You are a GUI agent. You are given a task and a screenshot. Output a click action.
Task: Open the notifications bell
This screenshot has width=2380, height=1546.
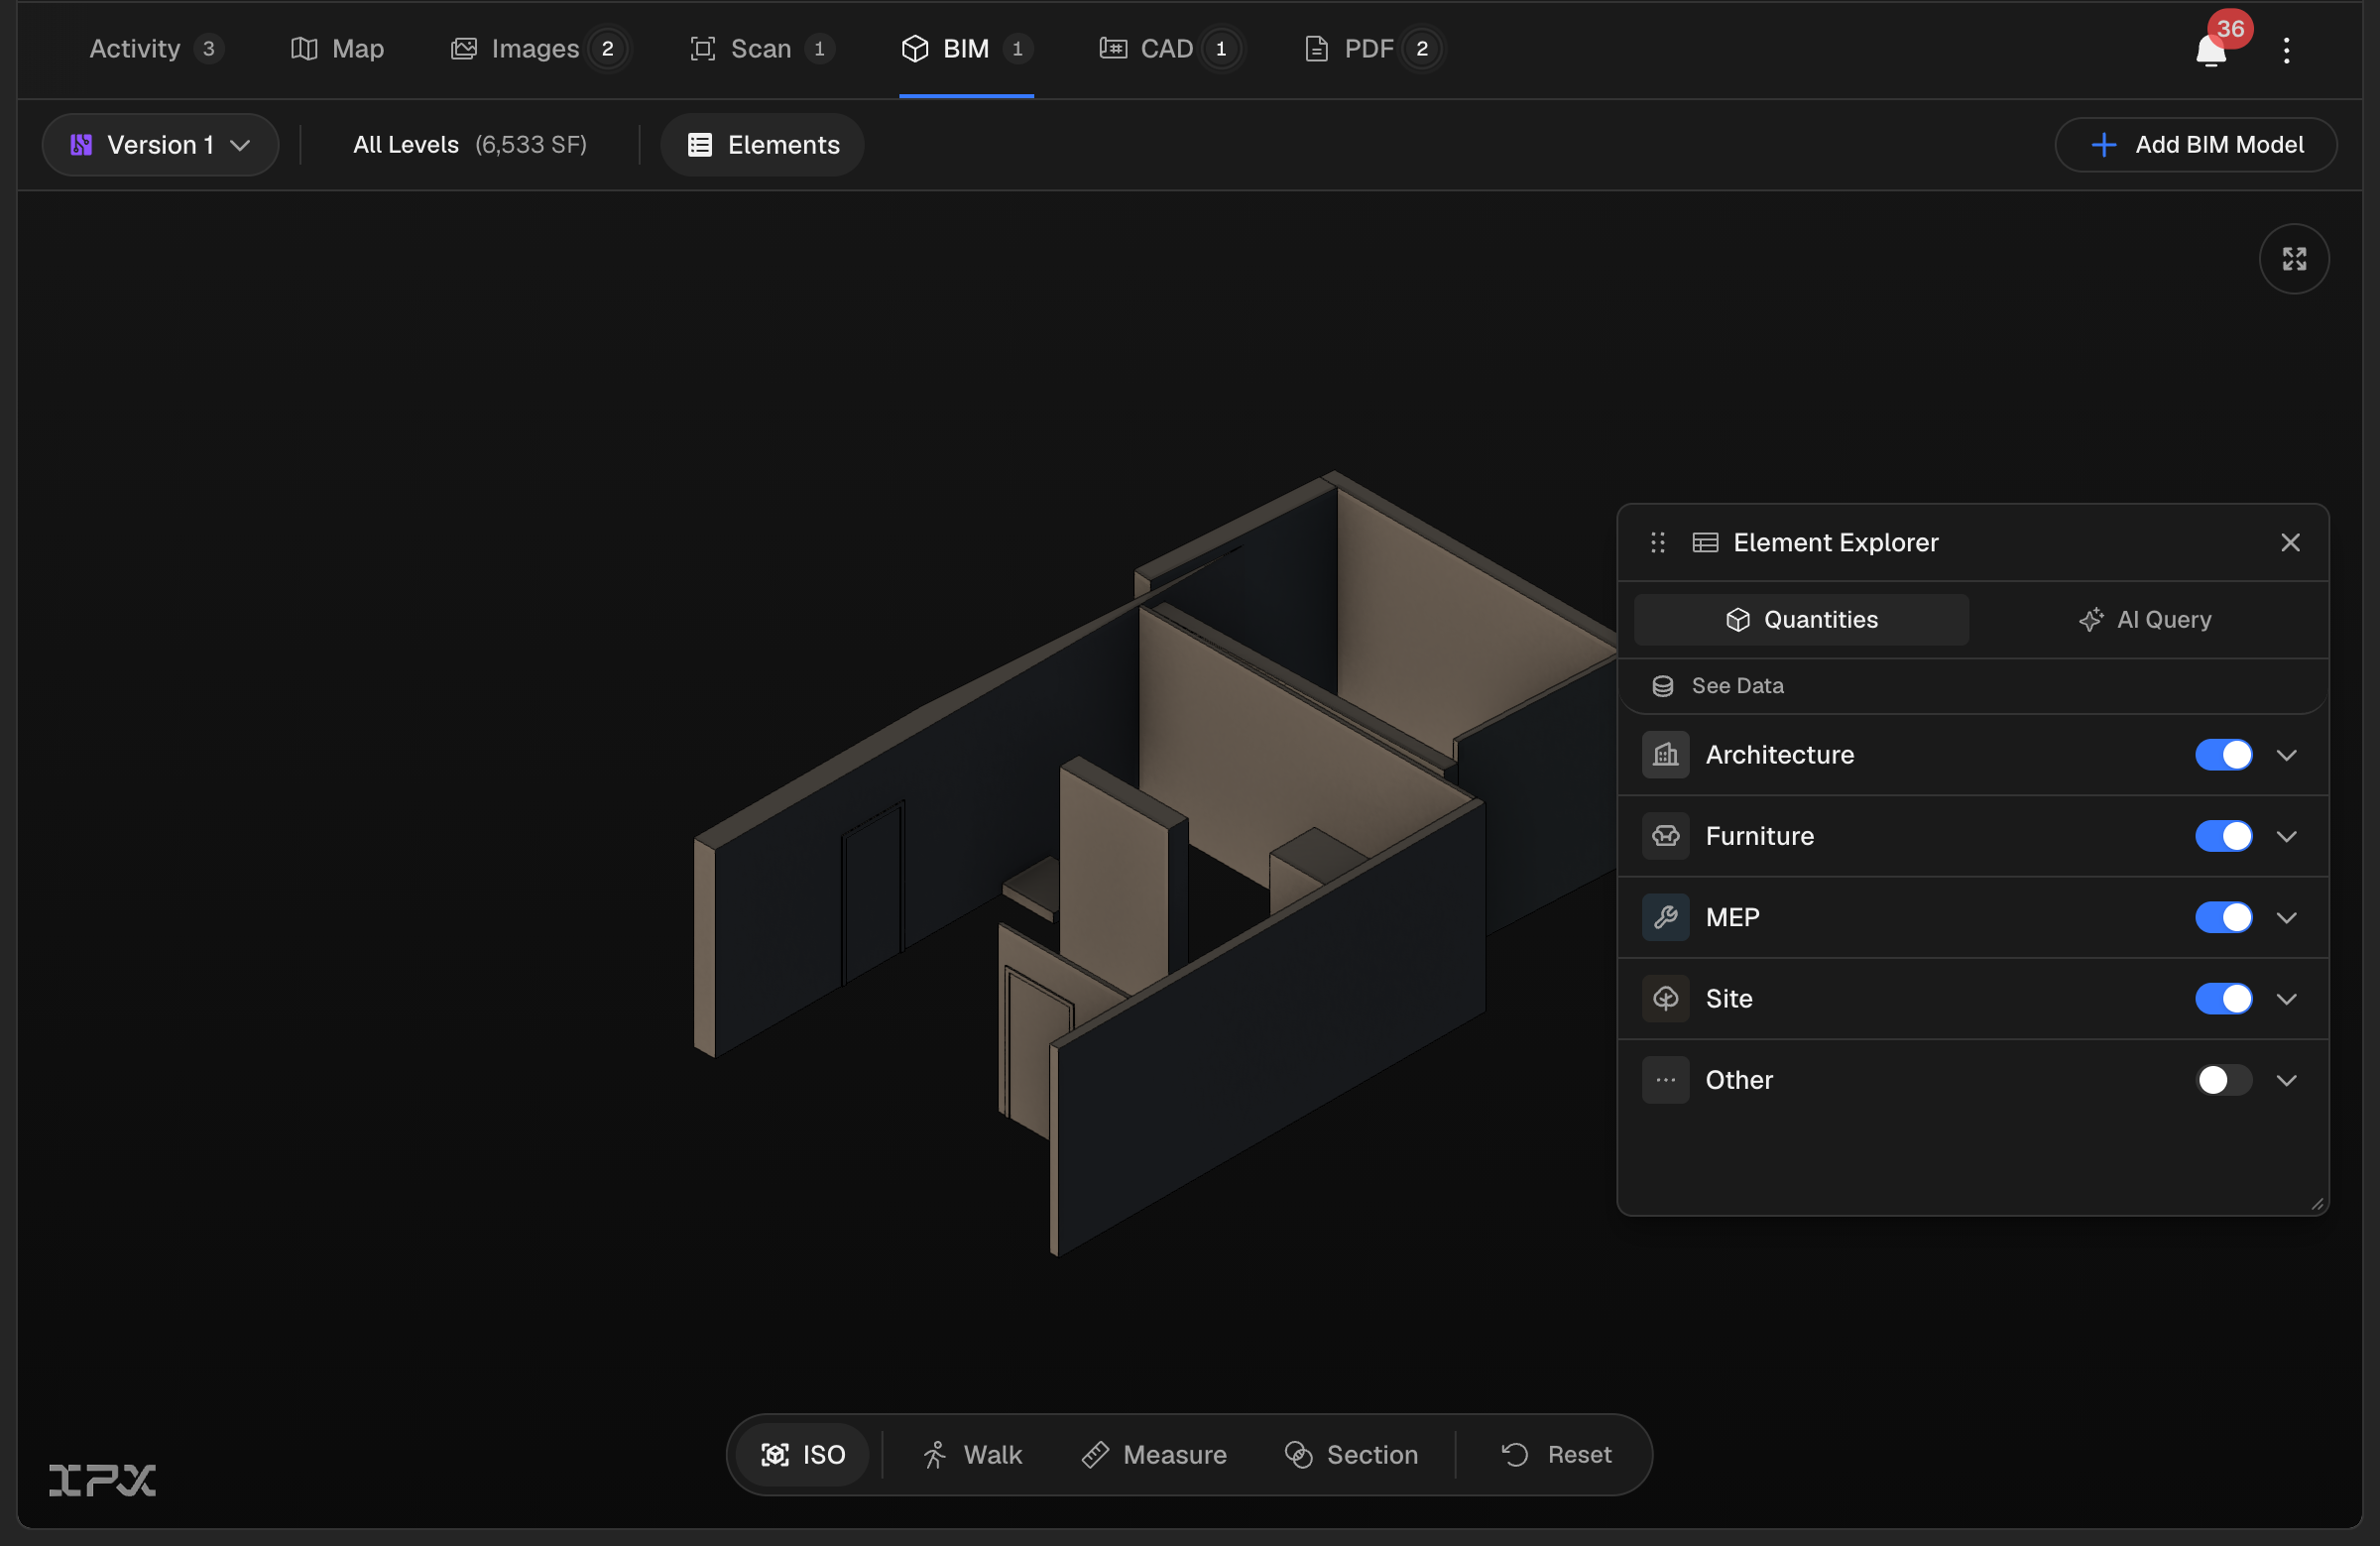coord(2210,50)
